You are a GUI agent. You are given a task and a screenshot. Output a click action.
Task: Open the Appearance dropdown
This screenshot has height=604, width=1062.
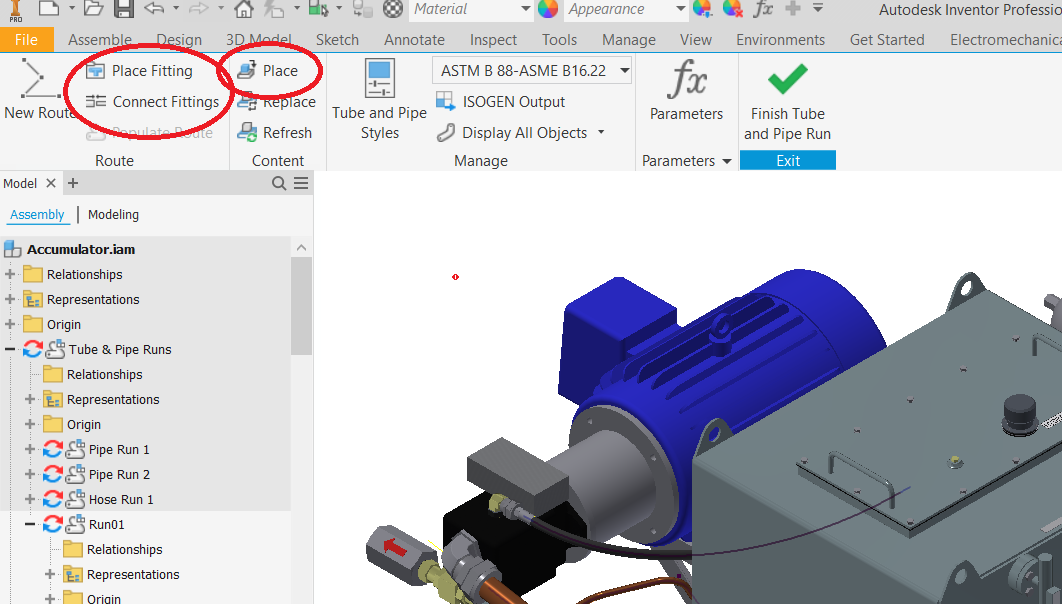[681, 9]
